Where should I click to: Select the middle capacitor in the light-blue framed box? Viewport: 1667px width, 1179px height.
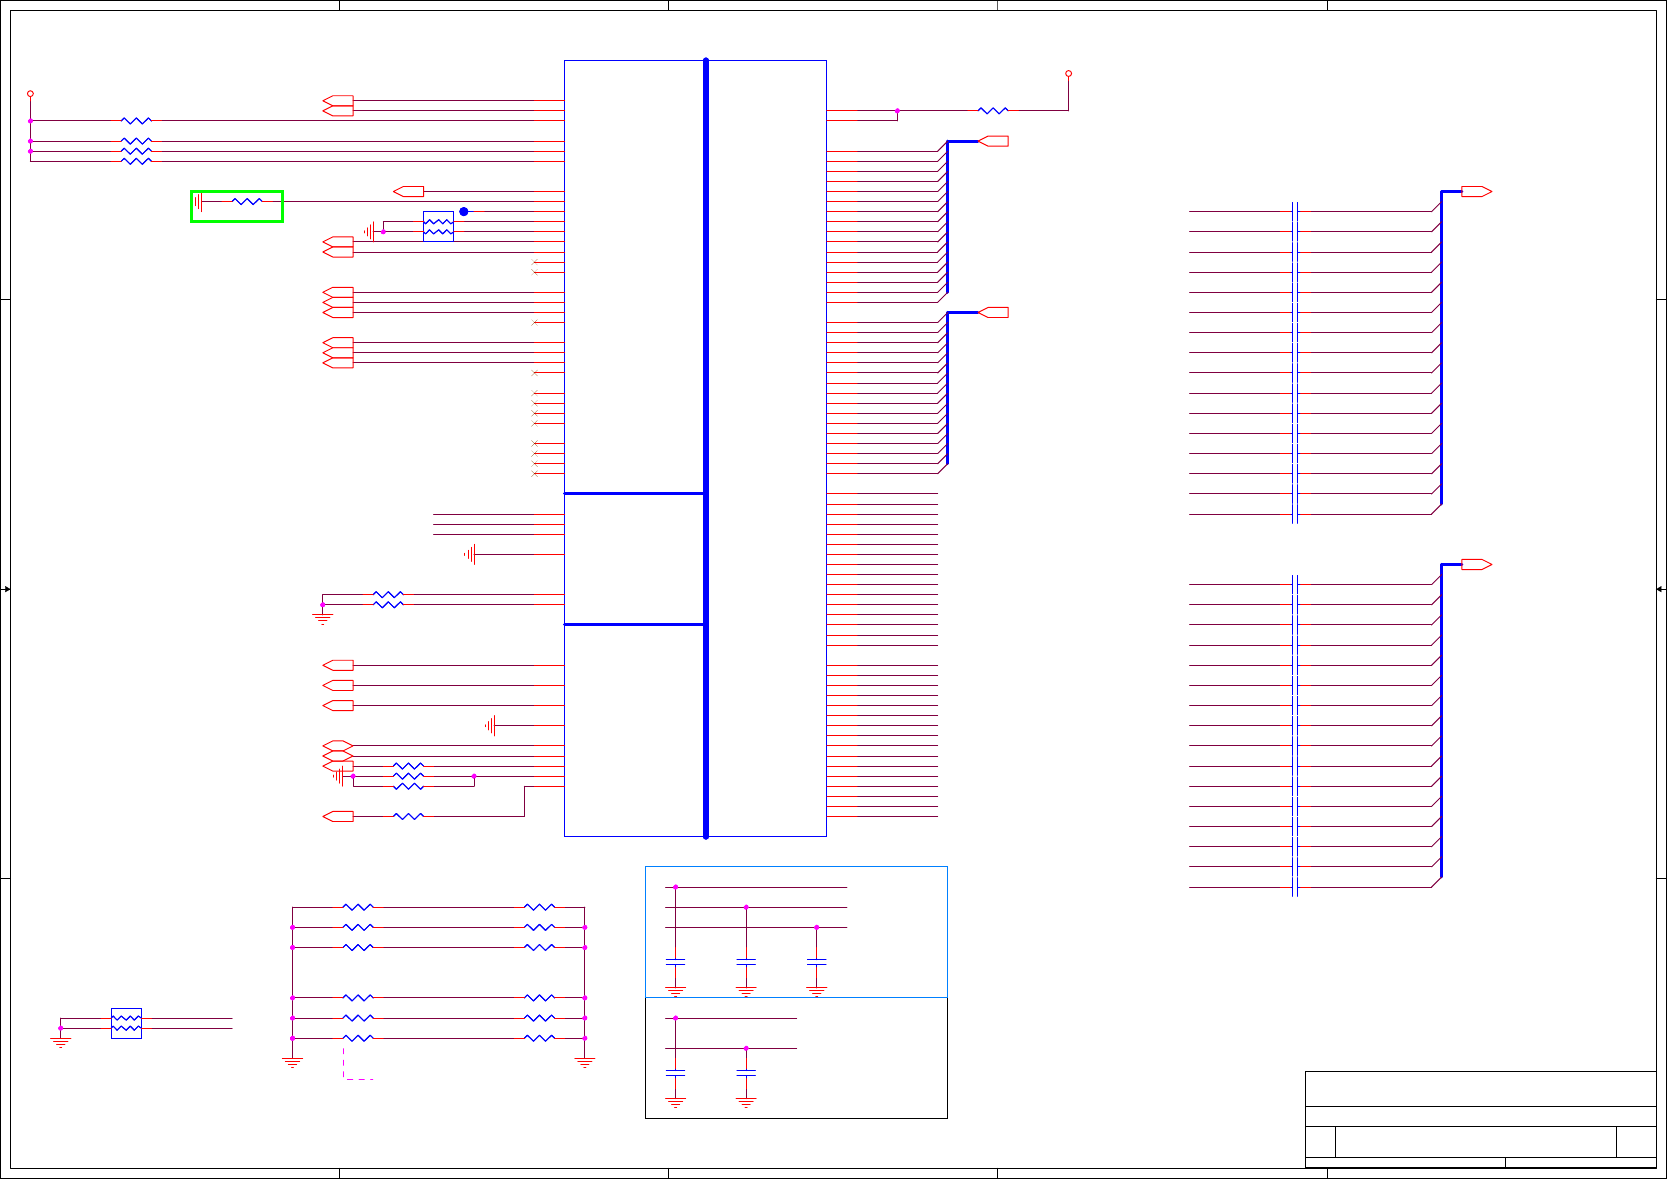pyautogui.click(x=746, y=962)
